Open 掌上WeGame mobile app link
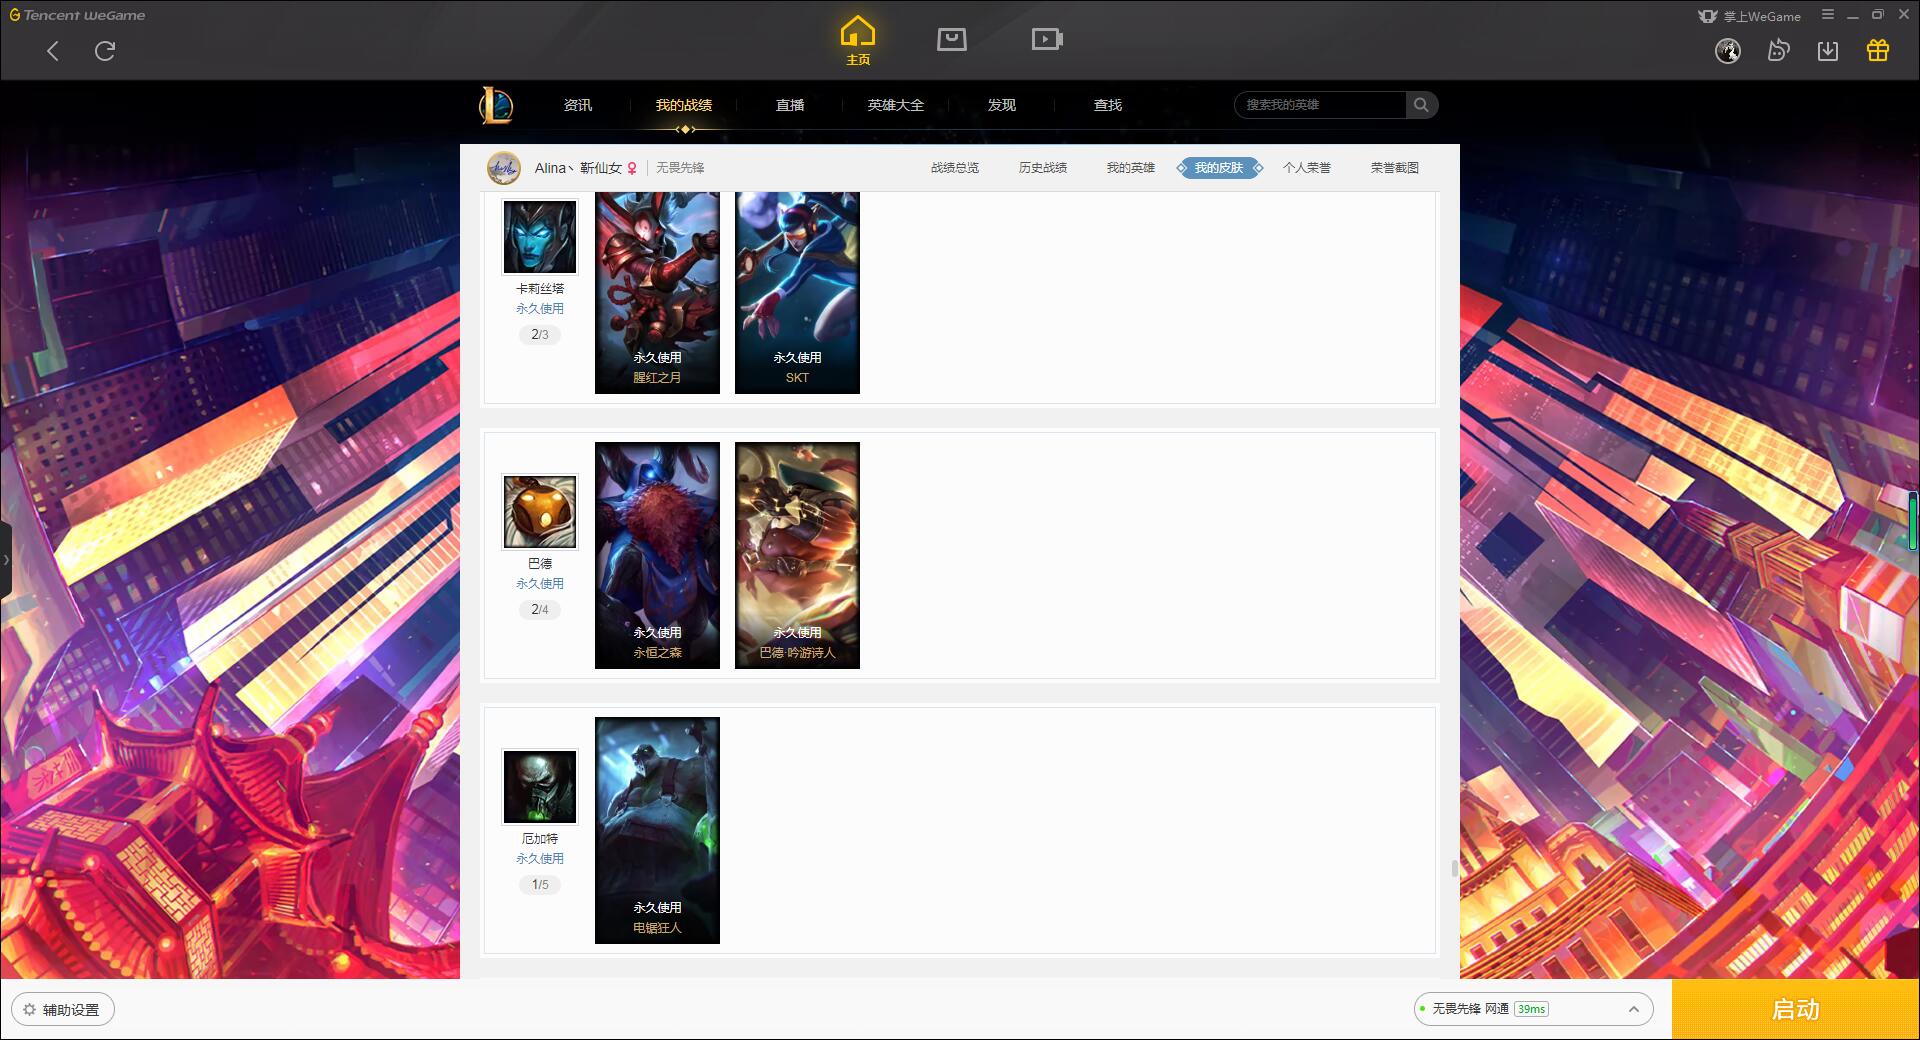 tap(1749, 16)
